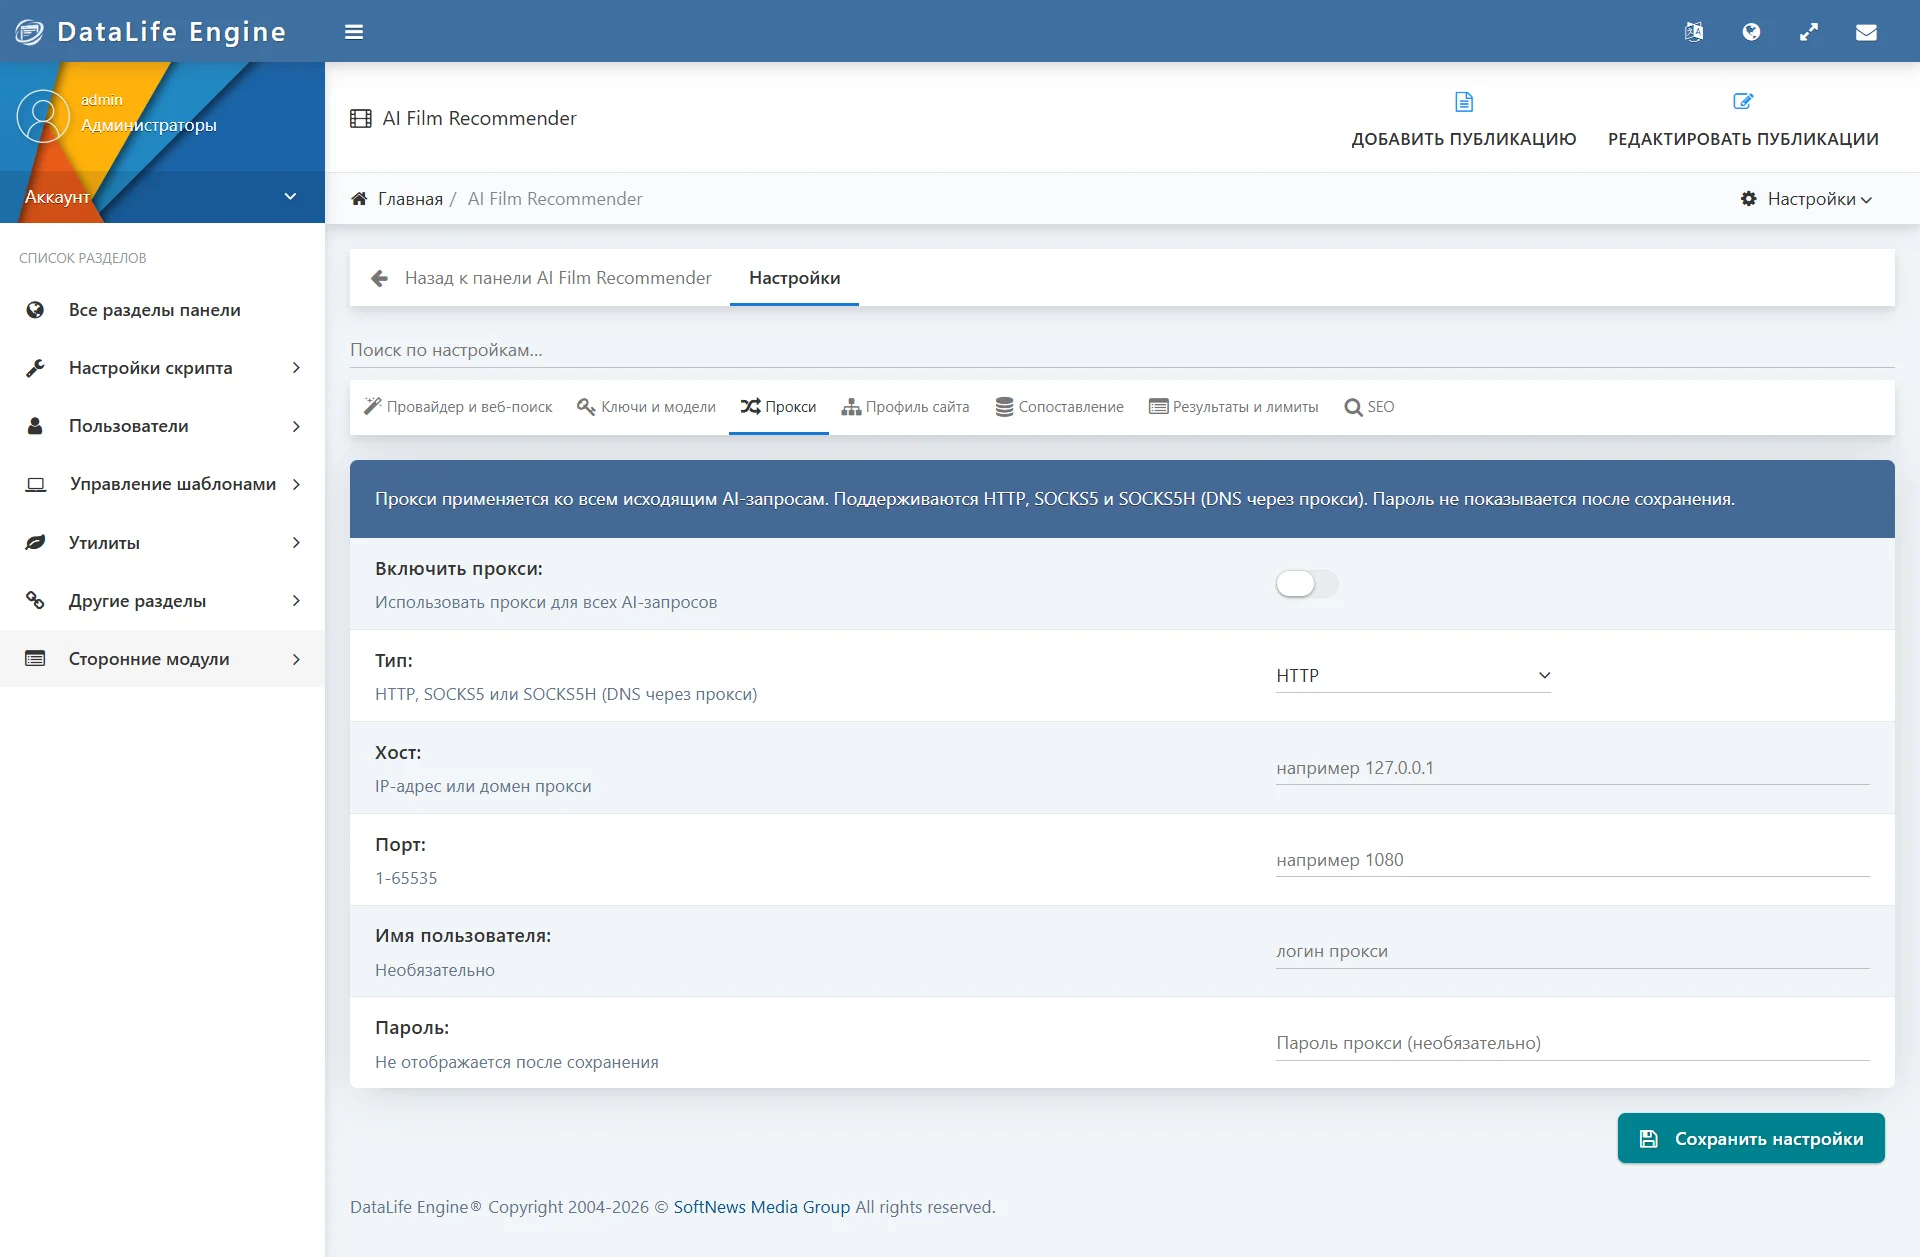The image size is (1920, 1257).
Task: Focus the Поиск по настройкам search field
Action: 1122,350
